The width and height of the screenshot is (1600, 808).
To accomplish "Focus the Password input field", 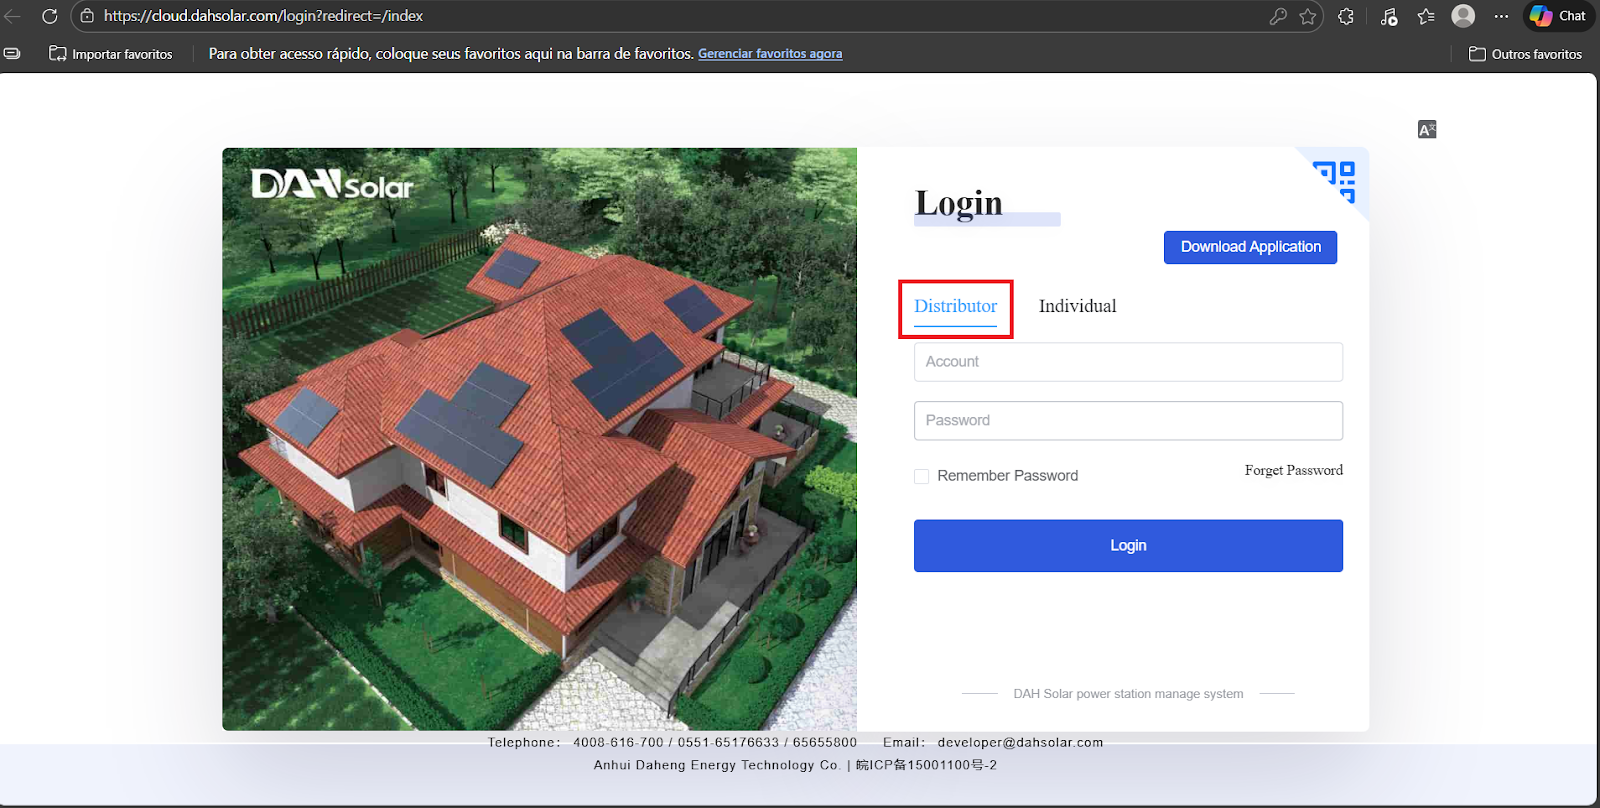I will tap(1128, 421).
